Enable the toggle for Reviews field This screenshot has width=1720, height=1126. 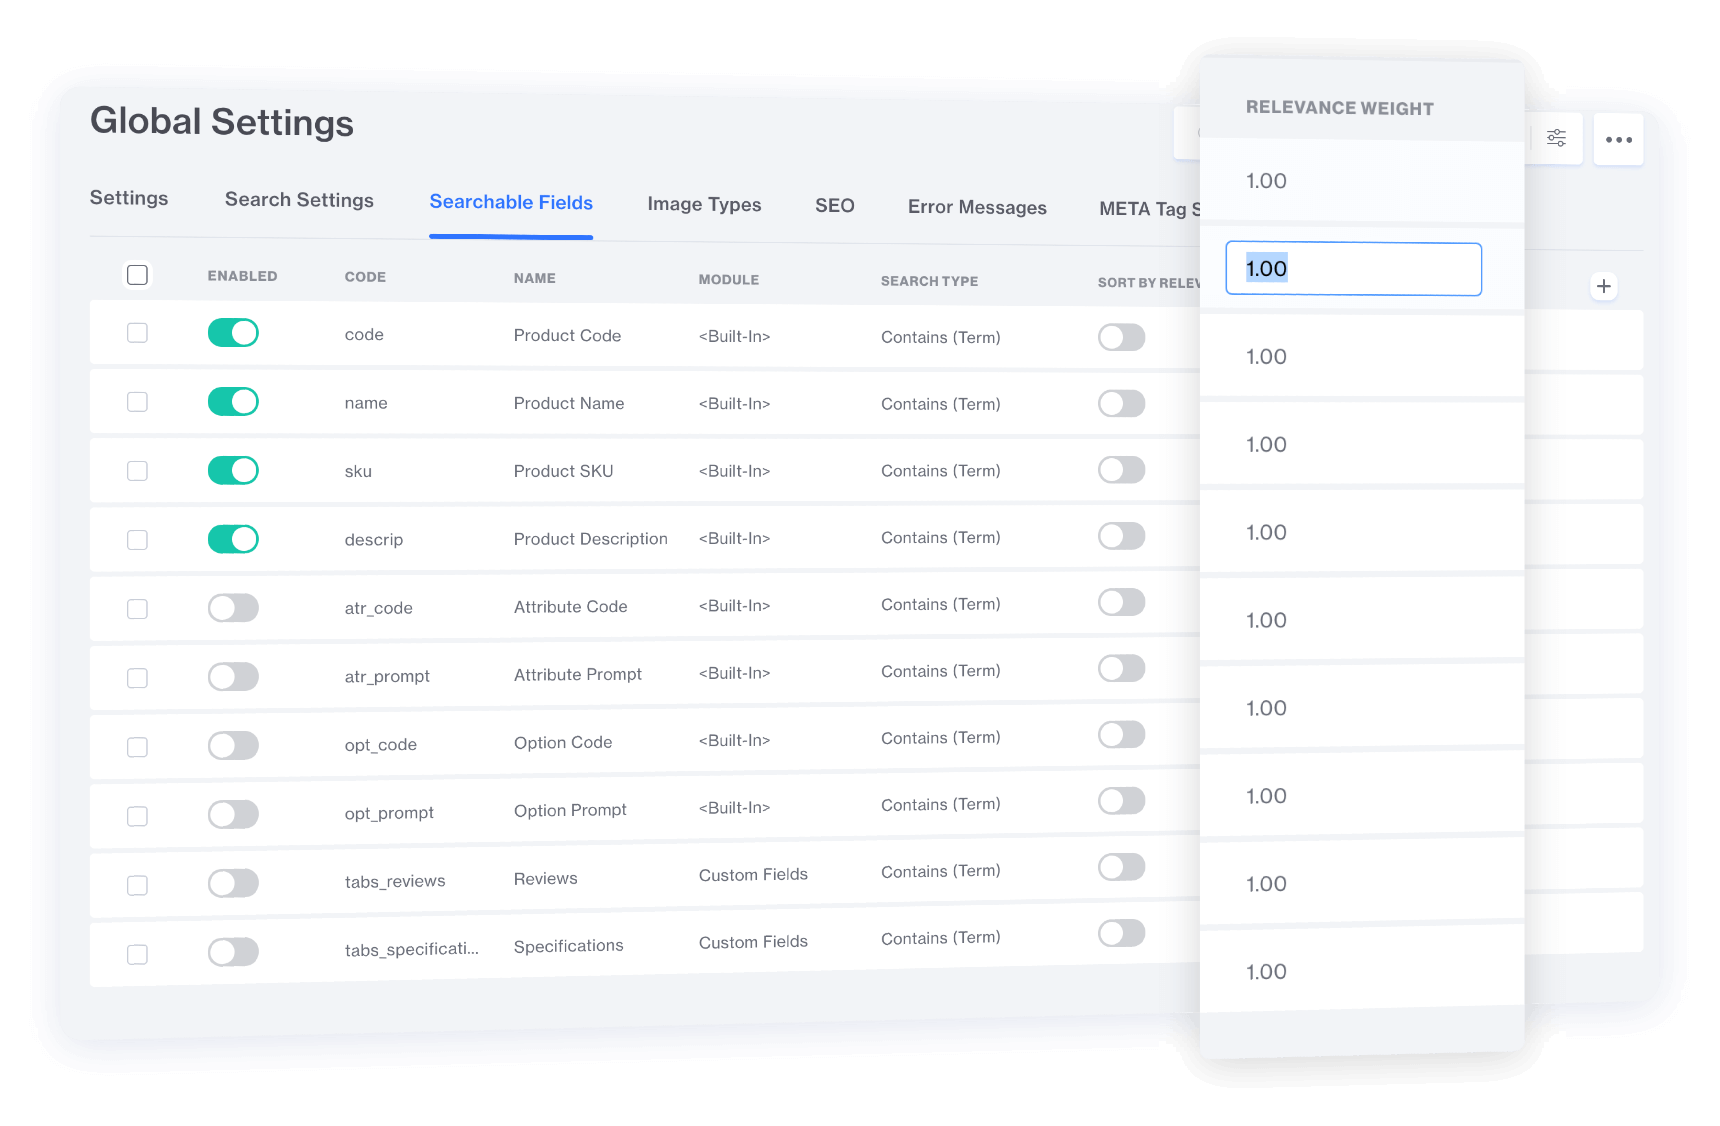pyautogui.click(x=233, y=883)
